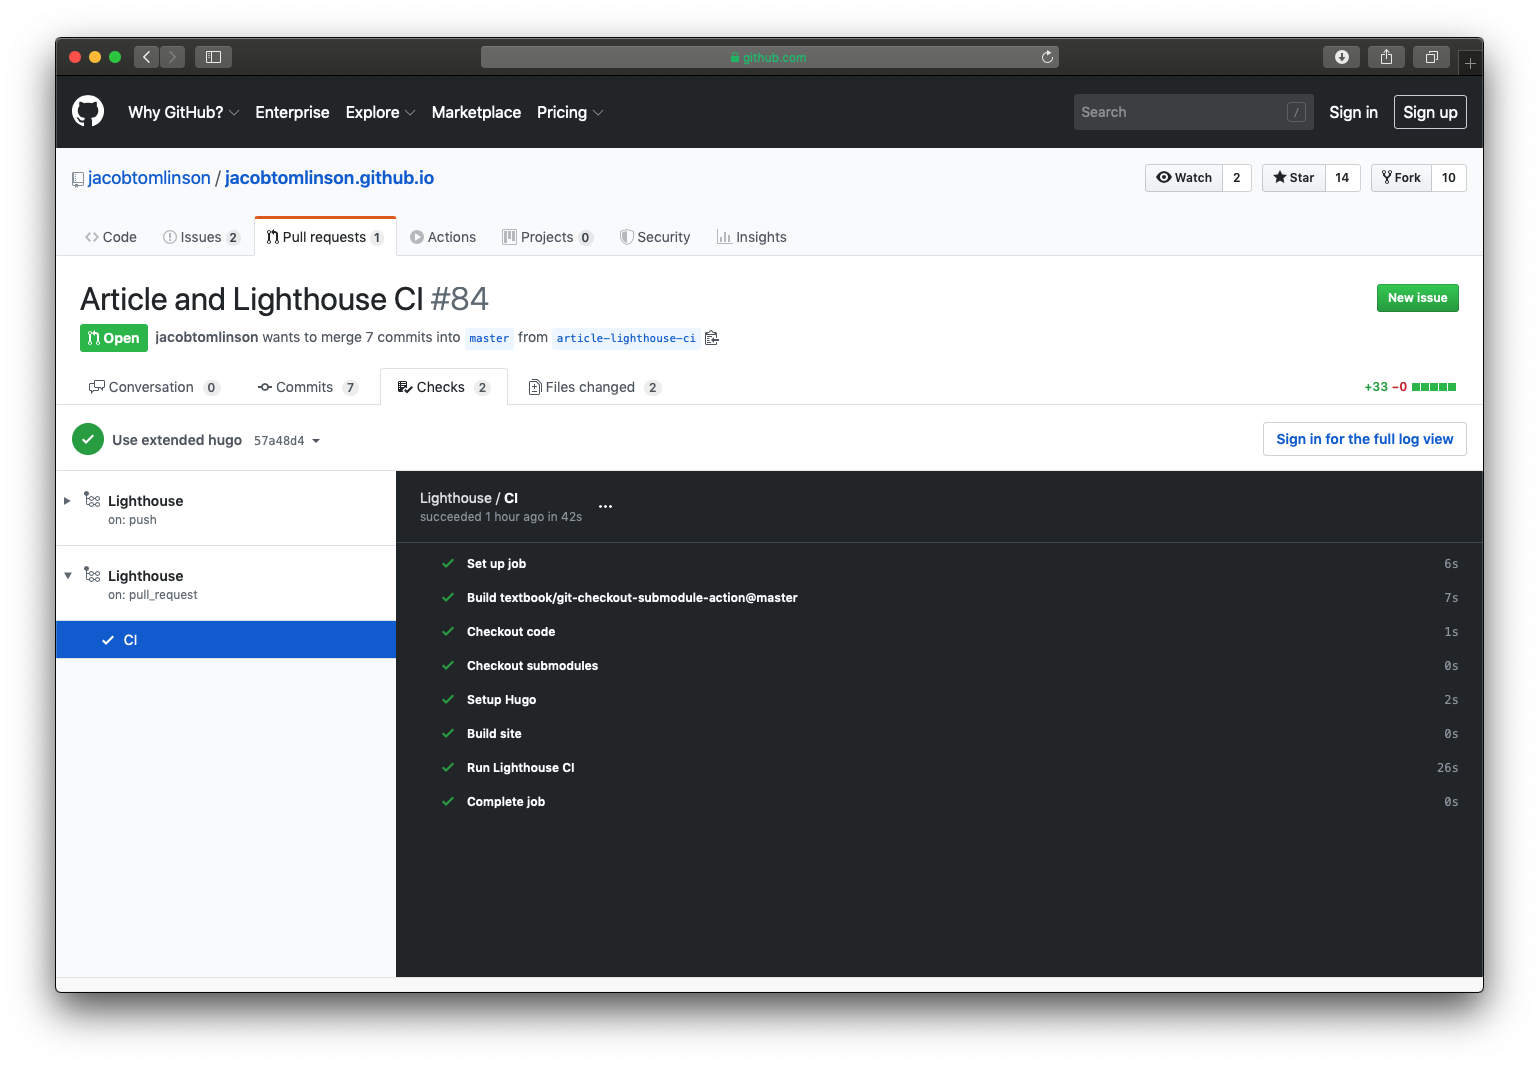Click the GitHub octocat logo
Screen dimensions: 1539x1066
point(87,112)
